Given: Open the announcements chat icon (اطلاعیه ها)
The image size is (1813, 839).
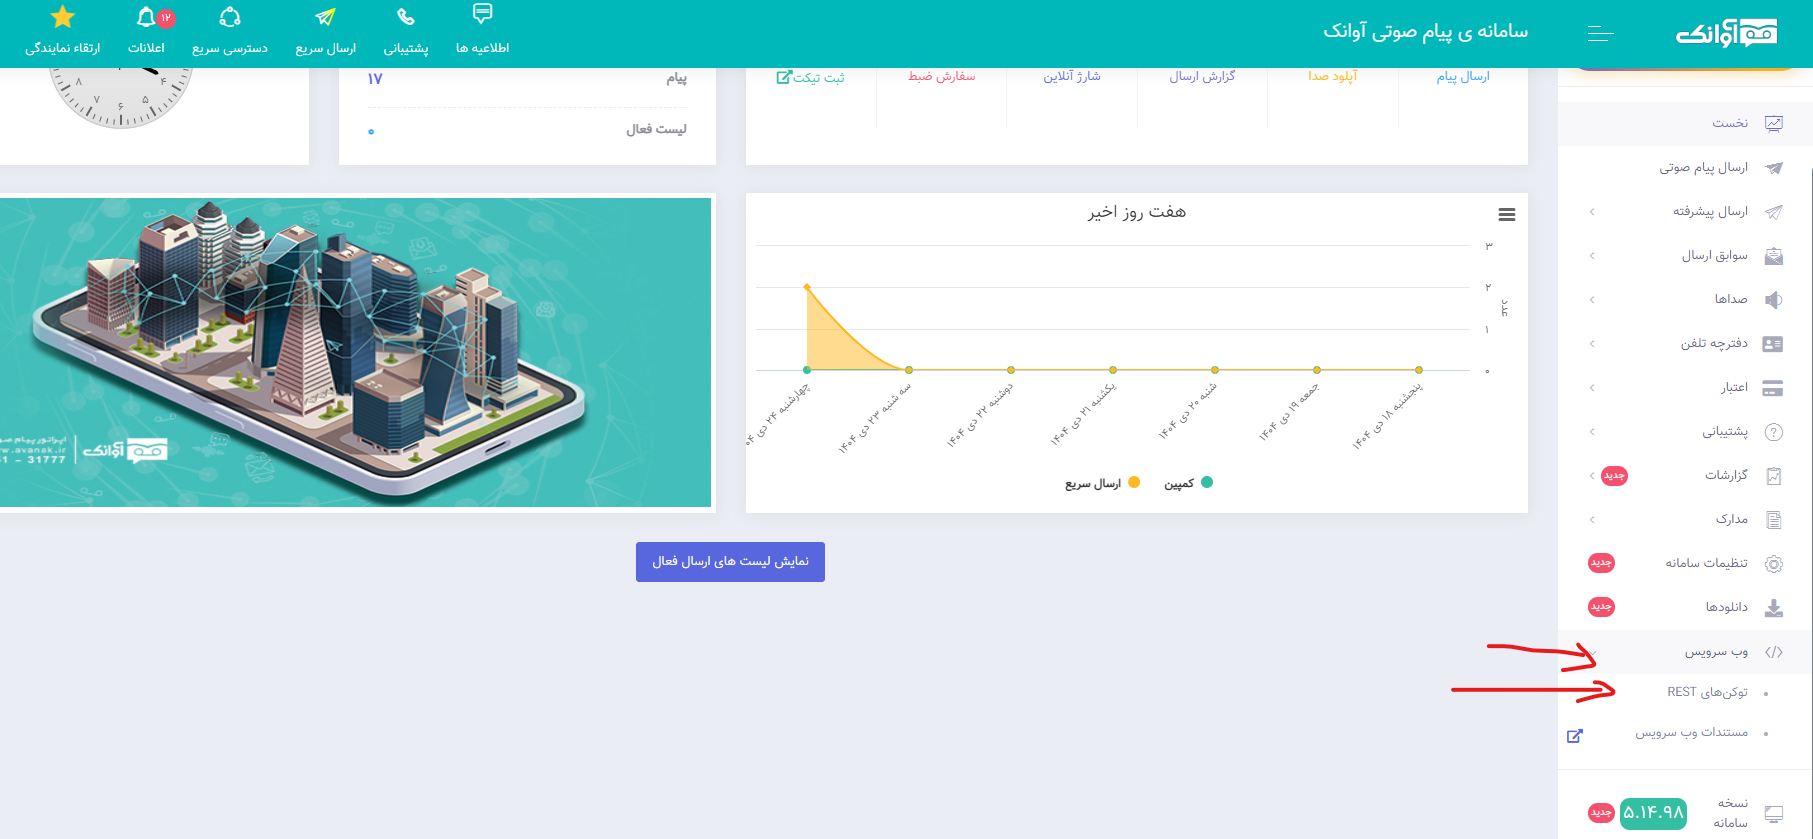Looking at the screenshot, I should pos(482,14).
